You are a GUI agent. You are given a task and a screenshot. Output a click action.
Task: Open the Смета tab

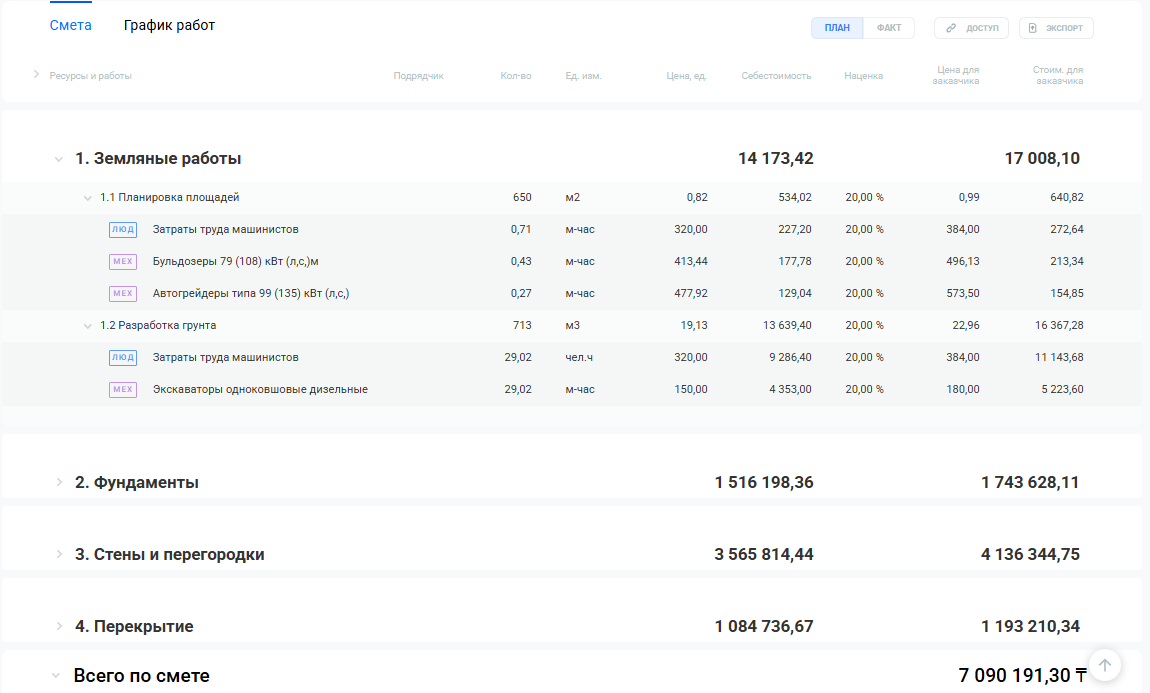click(x=71, y=25)
